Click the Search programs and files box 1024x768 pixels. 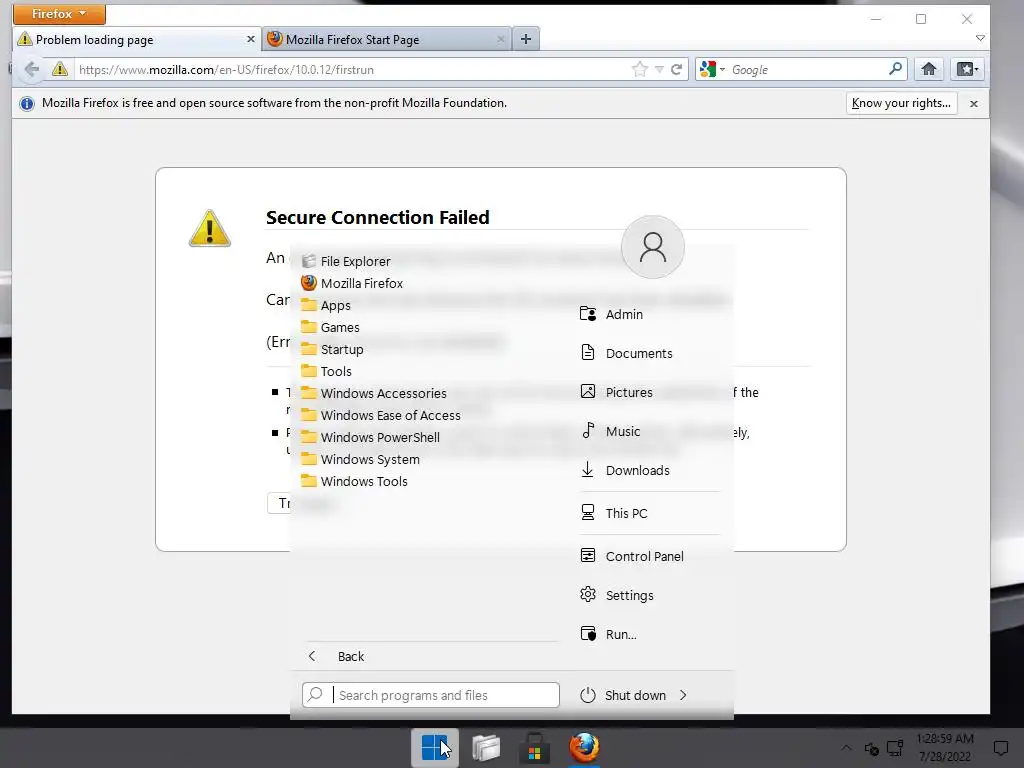click(x=431, y=695)
